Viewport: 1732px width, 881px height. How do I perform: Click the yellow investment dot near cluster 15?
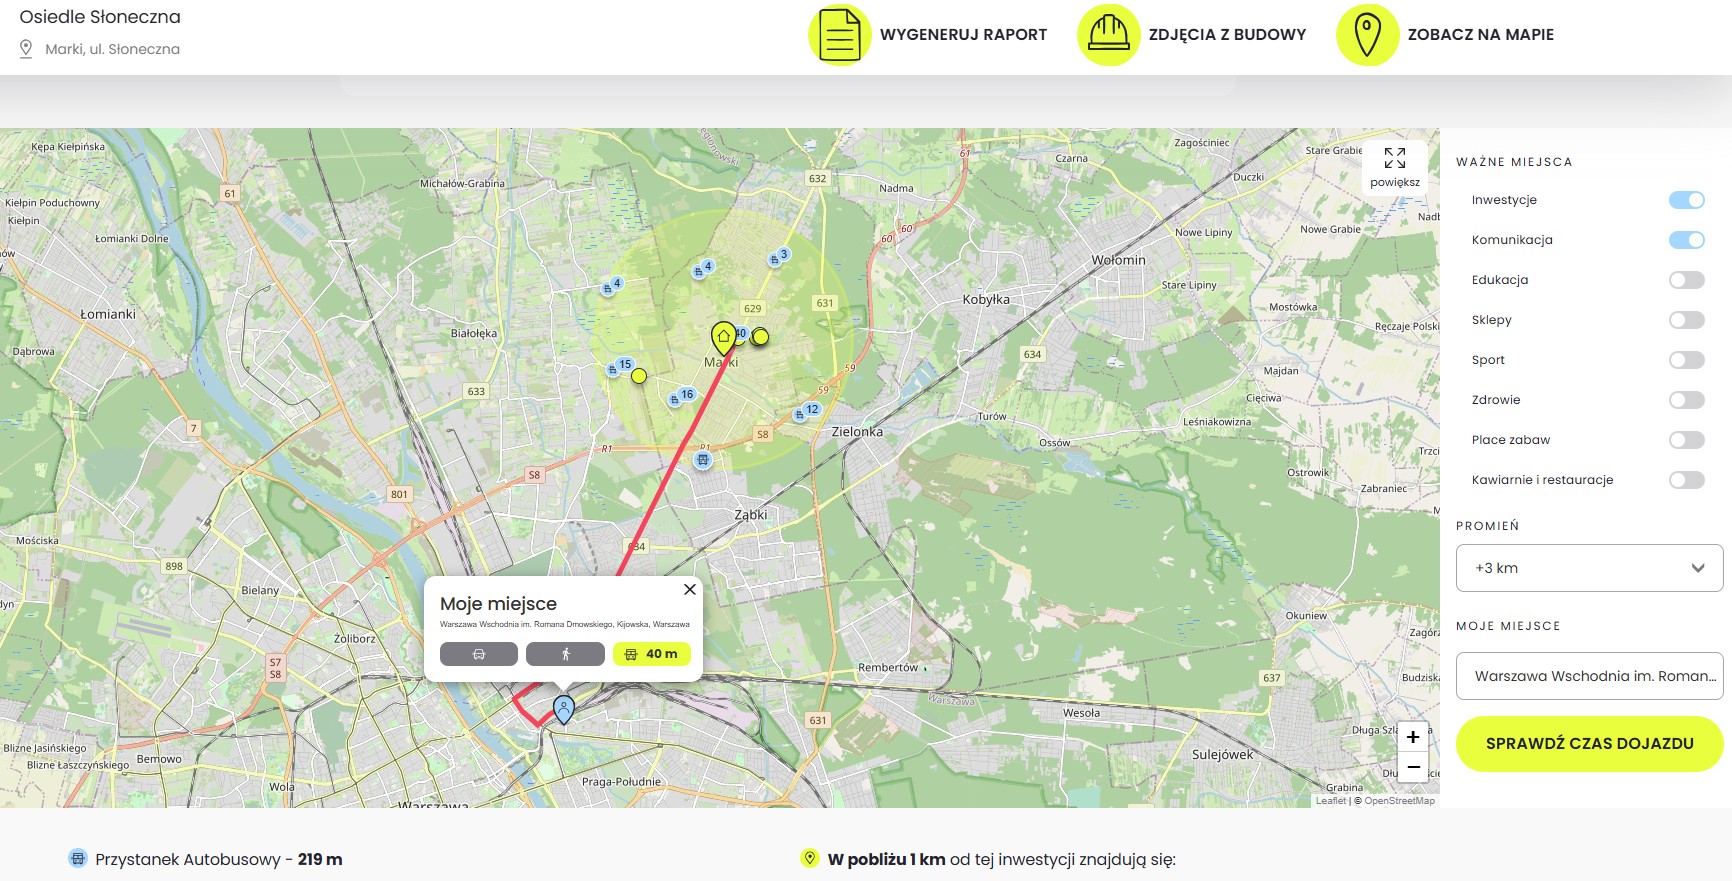tap(639, 376)
